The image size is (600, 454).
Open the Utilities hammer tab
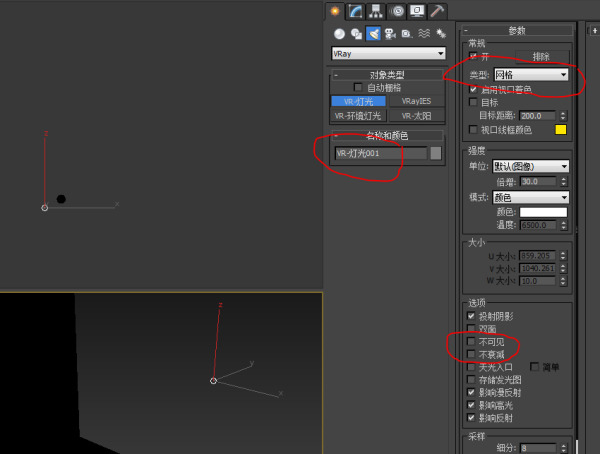(437, 11)
